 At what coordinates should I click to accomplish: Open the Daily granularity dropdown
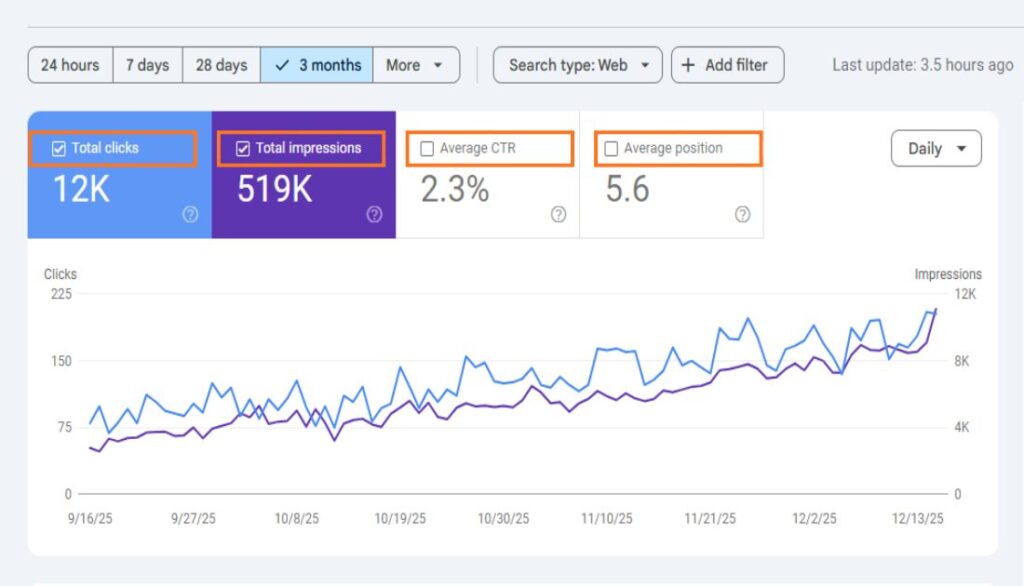click(x=936, y=149)
